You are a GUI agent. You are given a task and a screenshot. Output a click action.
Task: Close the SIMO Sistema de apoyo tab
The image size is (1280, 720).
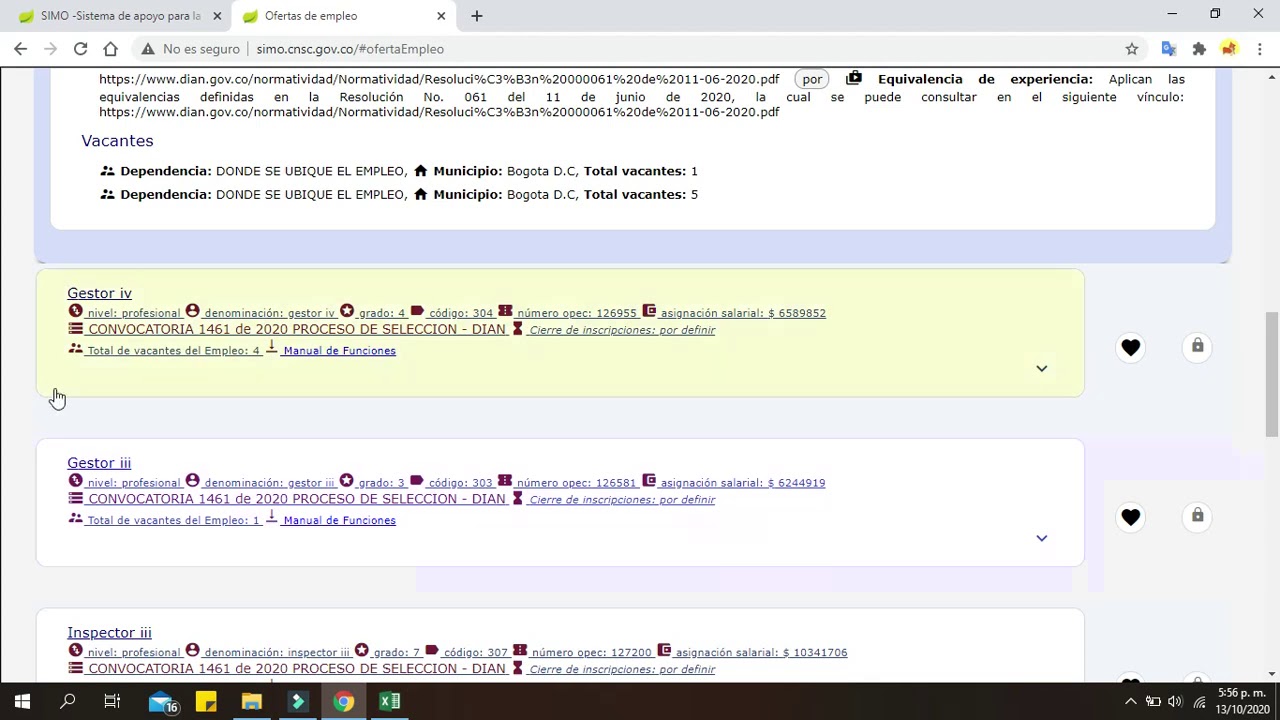click(217, 16)
